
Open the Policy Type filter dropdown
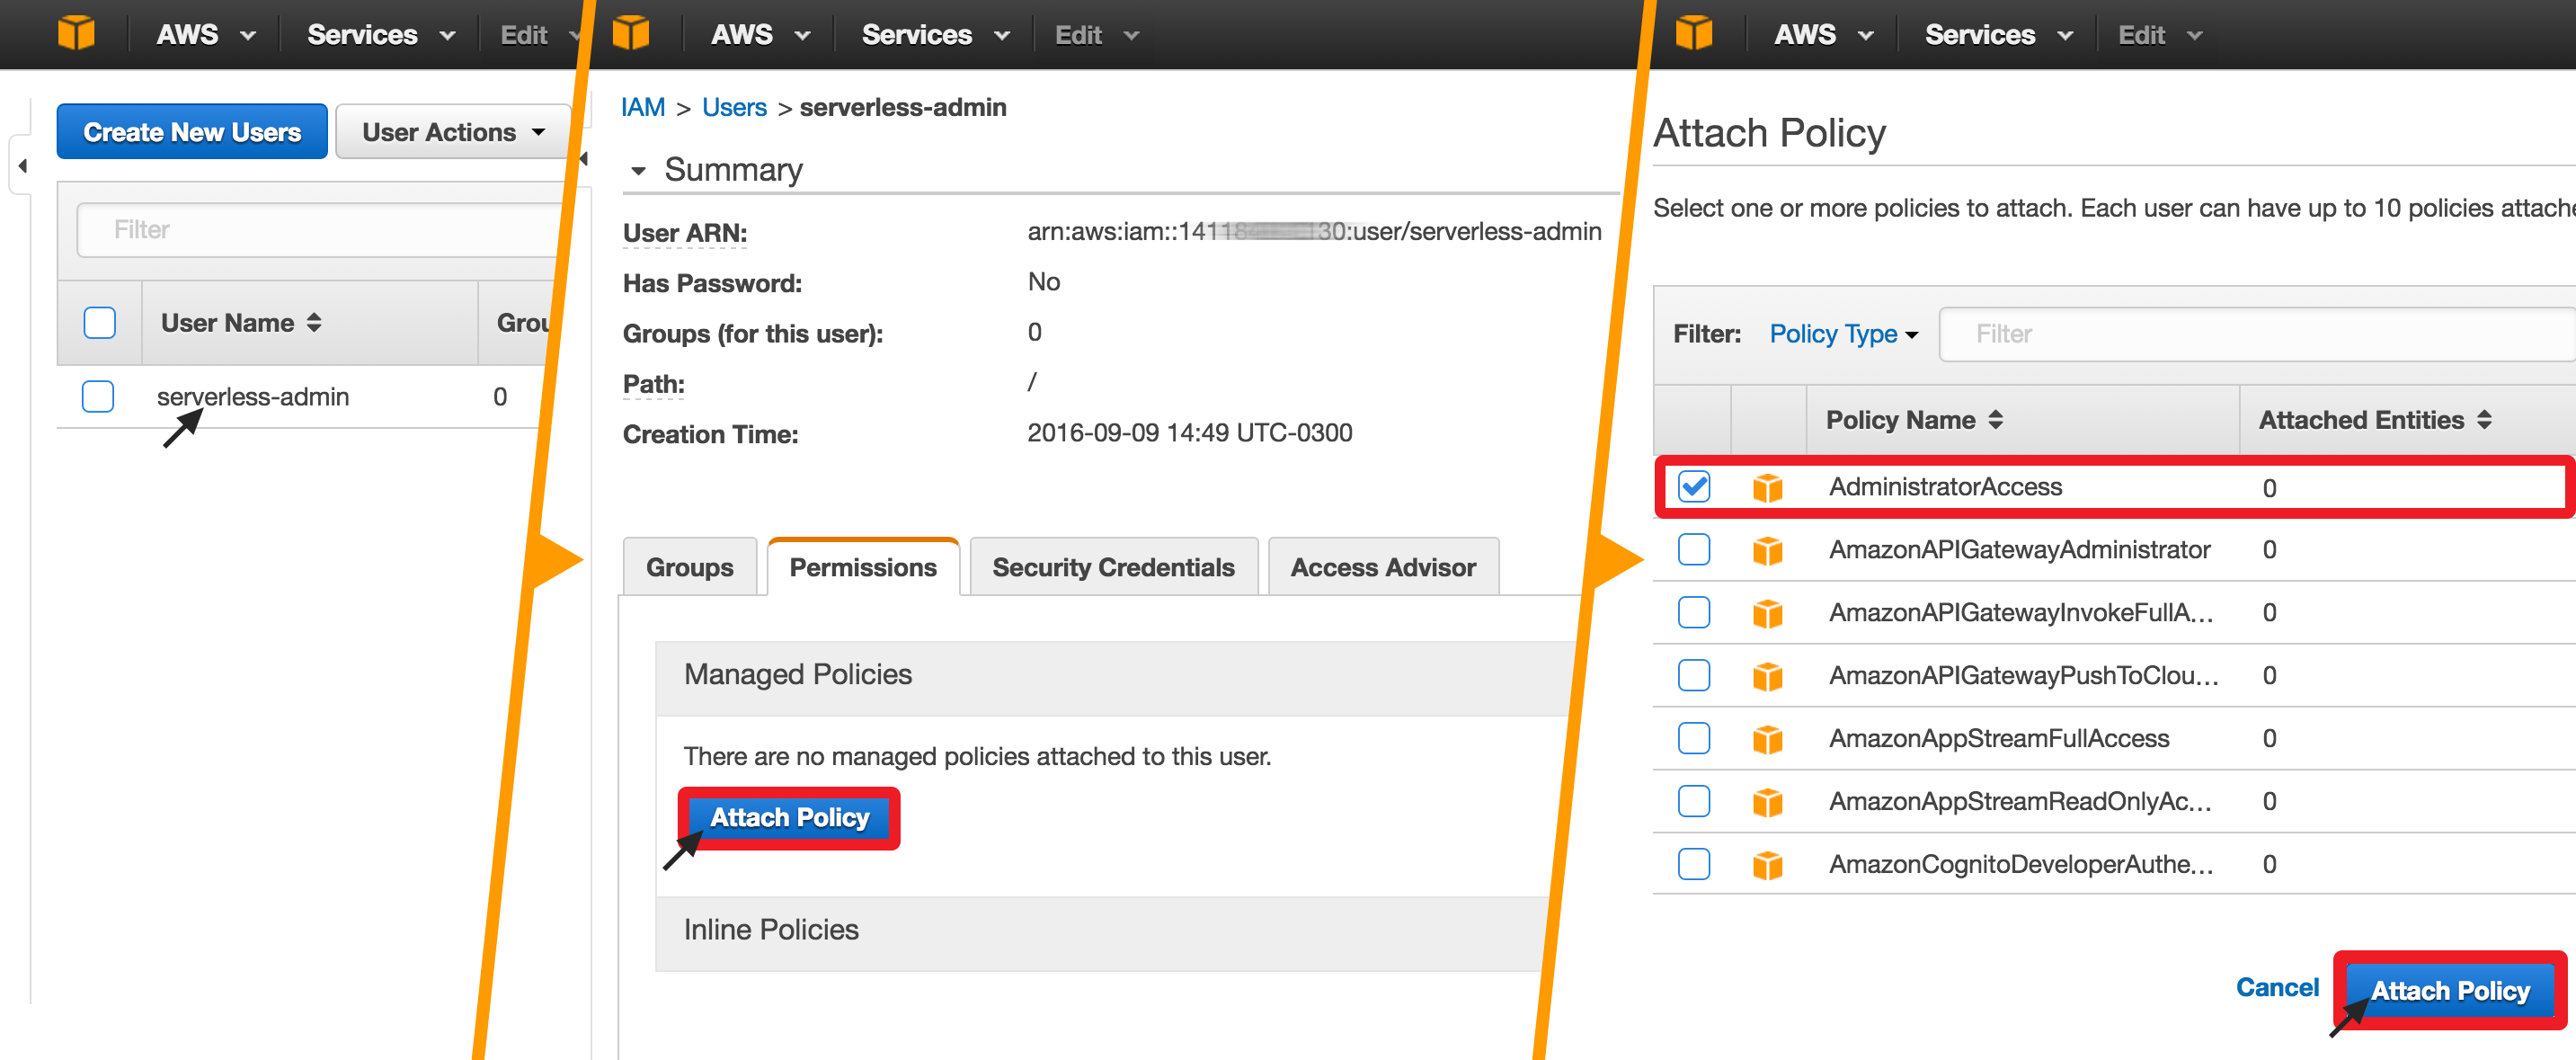pos(1842,333)
